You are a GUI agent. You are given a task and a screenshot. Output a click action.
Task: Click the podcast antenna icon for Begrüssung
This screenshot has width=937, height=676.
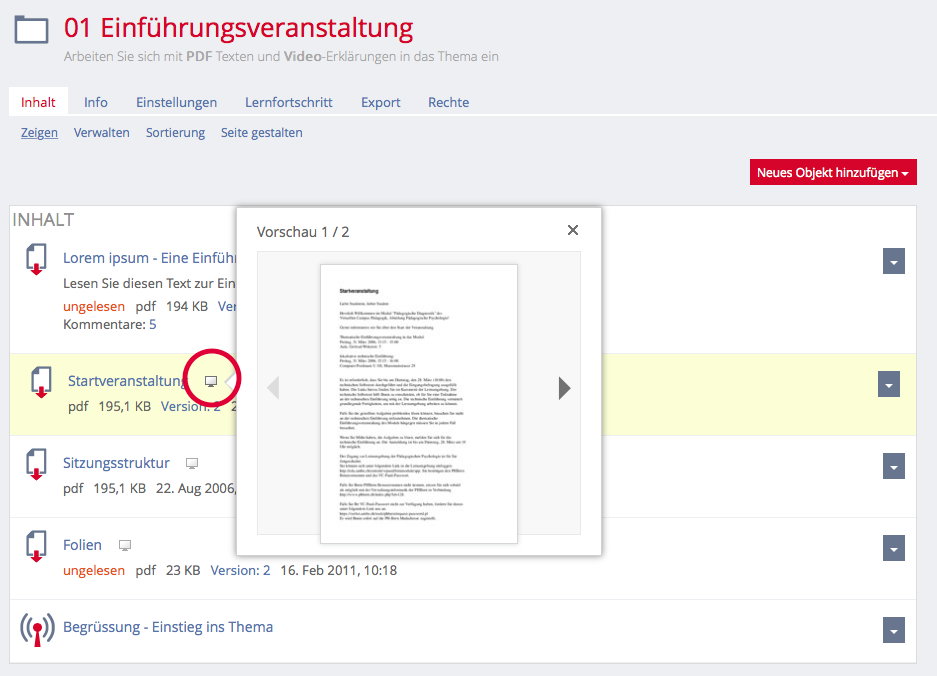37,629
